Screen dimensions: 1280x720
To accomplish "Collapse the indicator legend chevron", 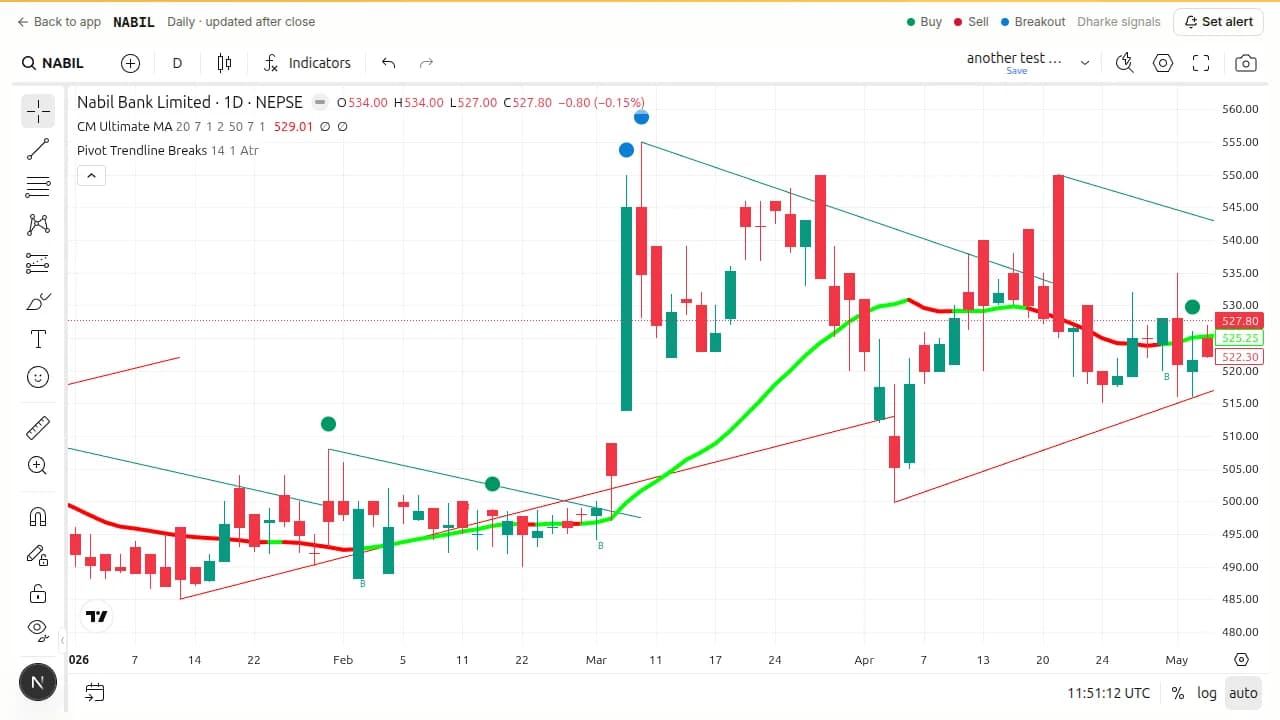I will 91,176.
